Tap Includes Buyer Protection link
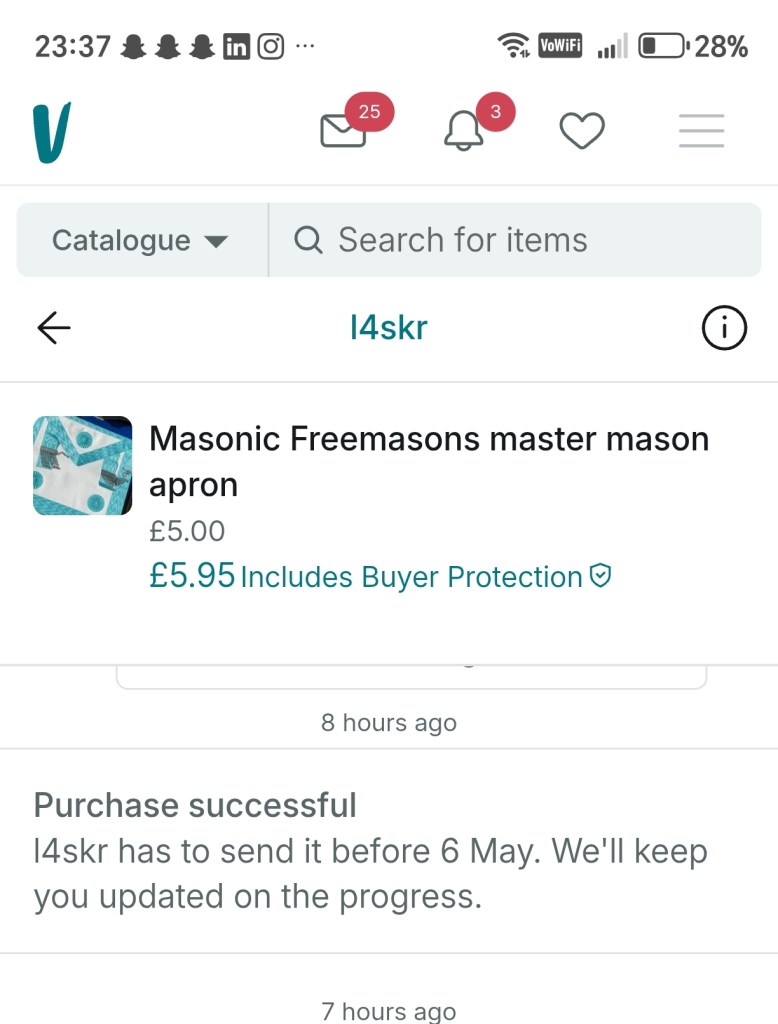The height and width of the screenshot is (1024, 778). (411, 577)
